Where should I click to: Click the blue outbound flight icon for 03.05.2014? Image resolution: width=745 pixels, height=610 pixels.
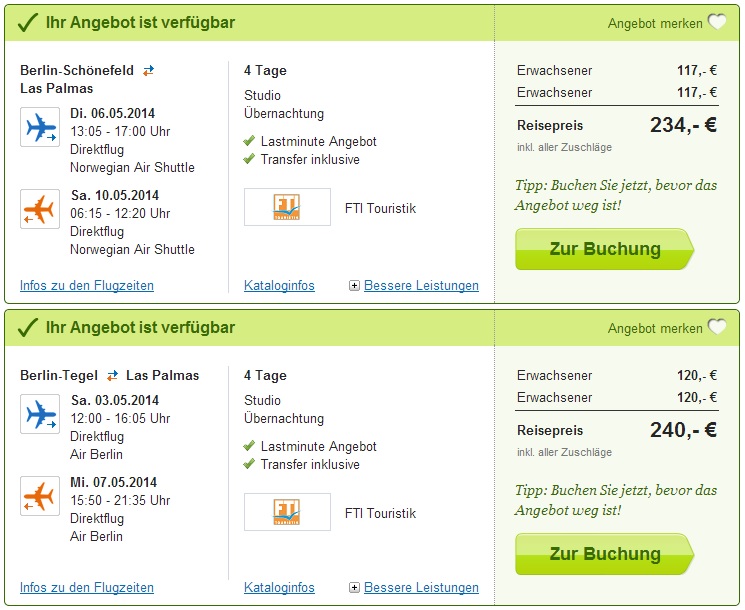tap(40, 414)
